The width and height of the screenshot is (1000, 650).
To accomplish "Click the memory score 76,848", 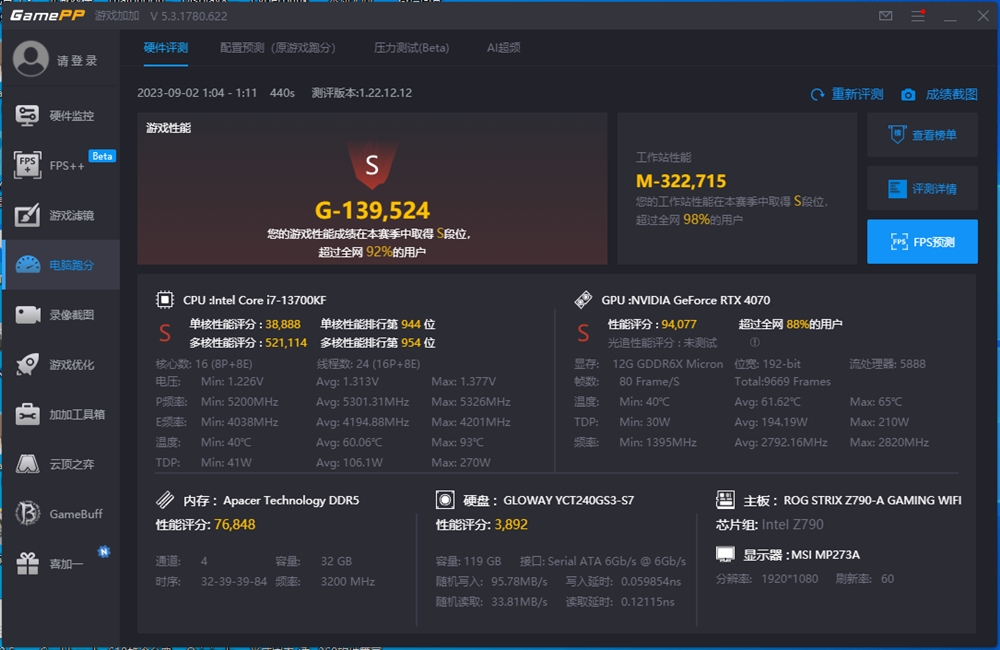I will 235,524.
